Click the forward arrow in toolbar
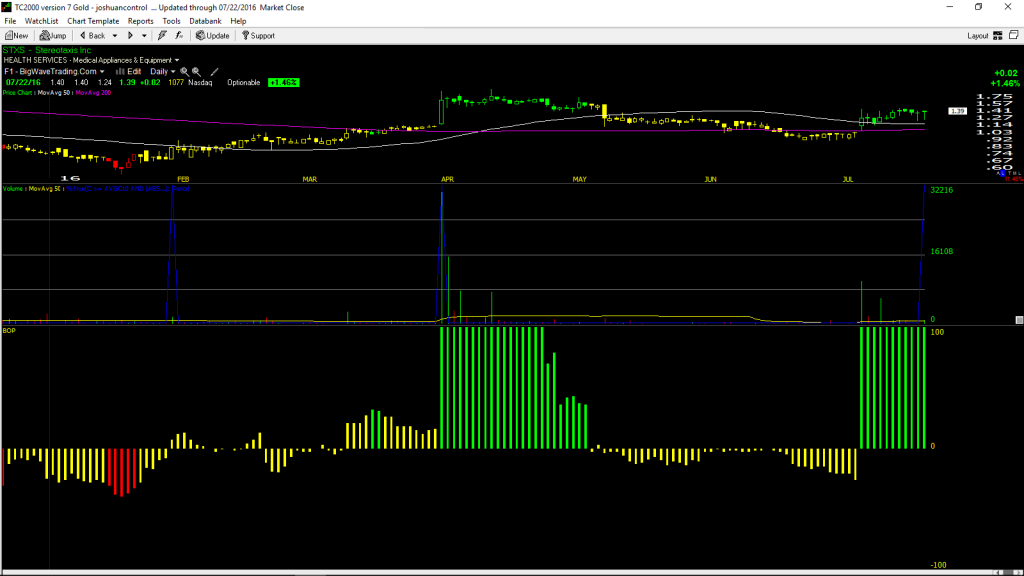1024x576 pixels. point(130,36)
